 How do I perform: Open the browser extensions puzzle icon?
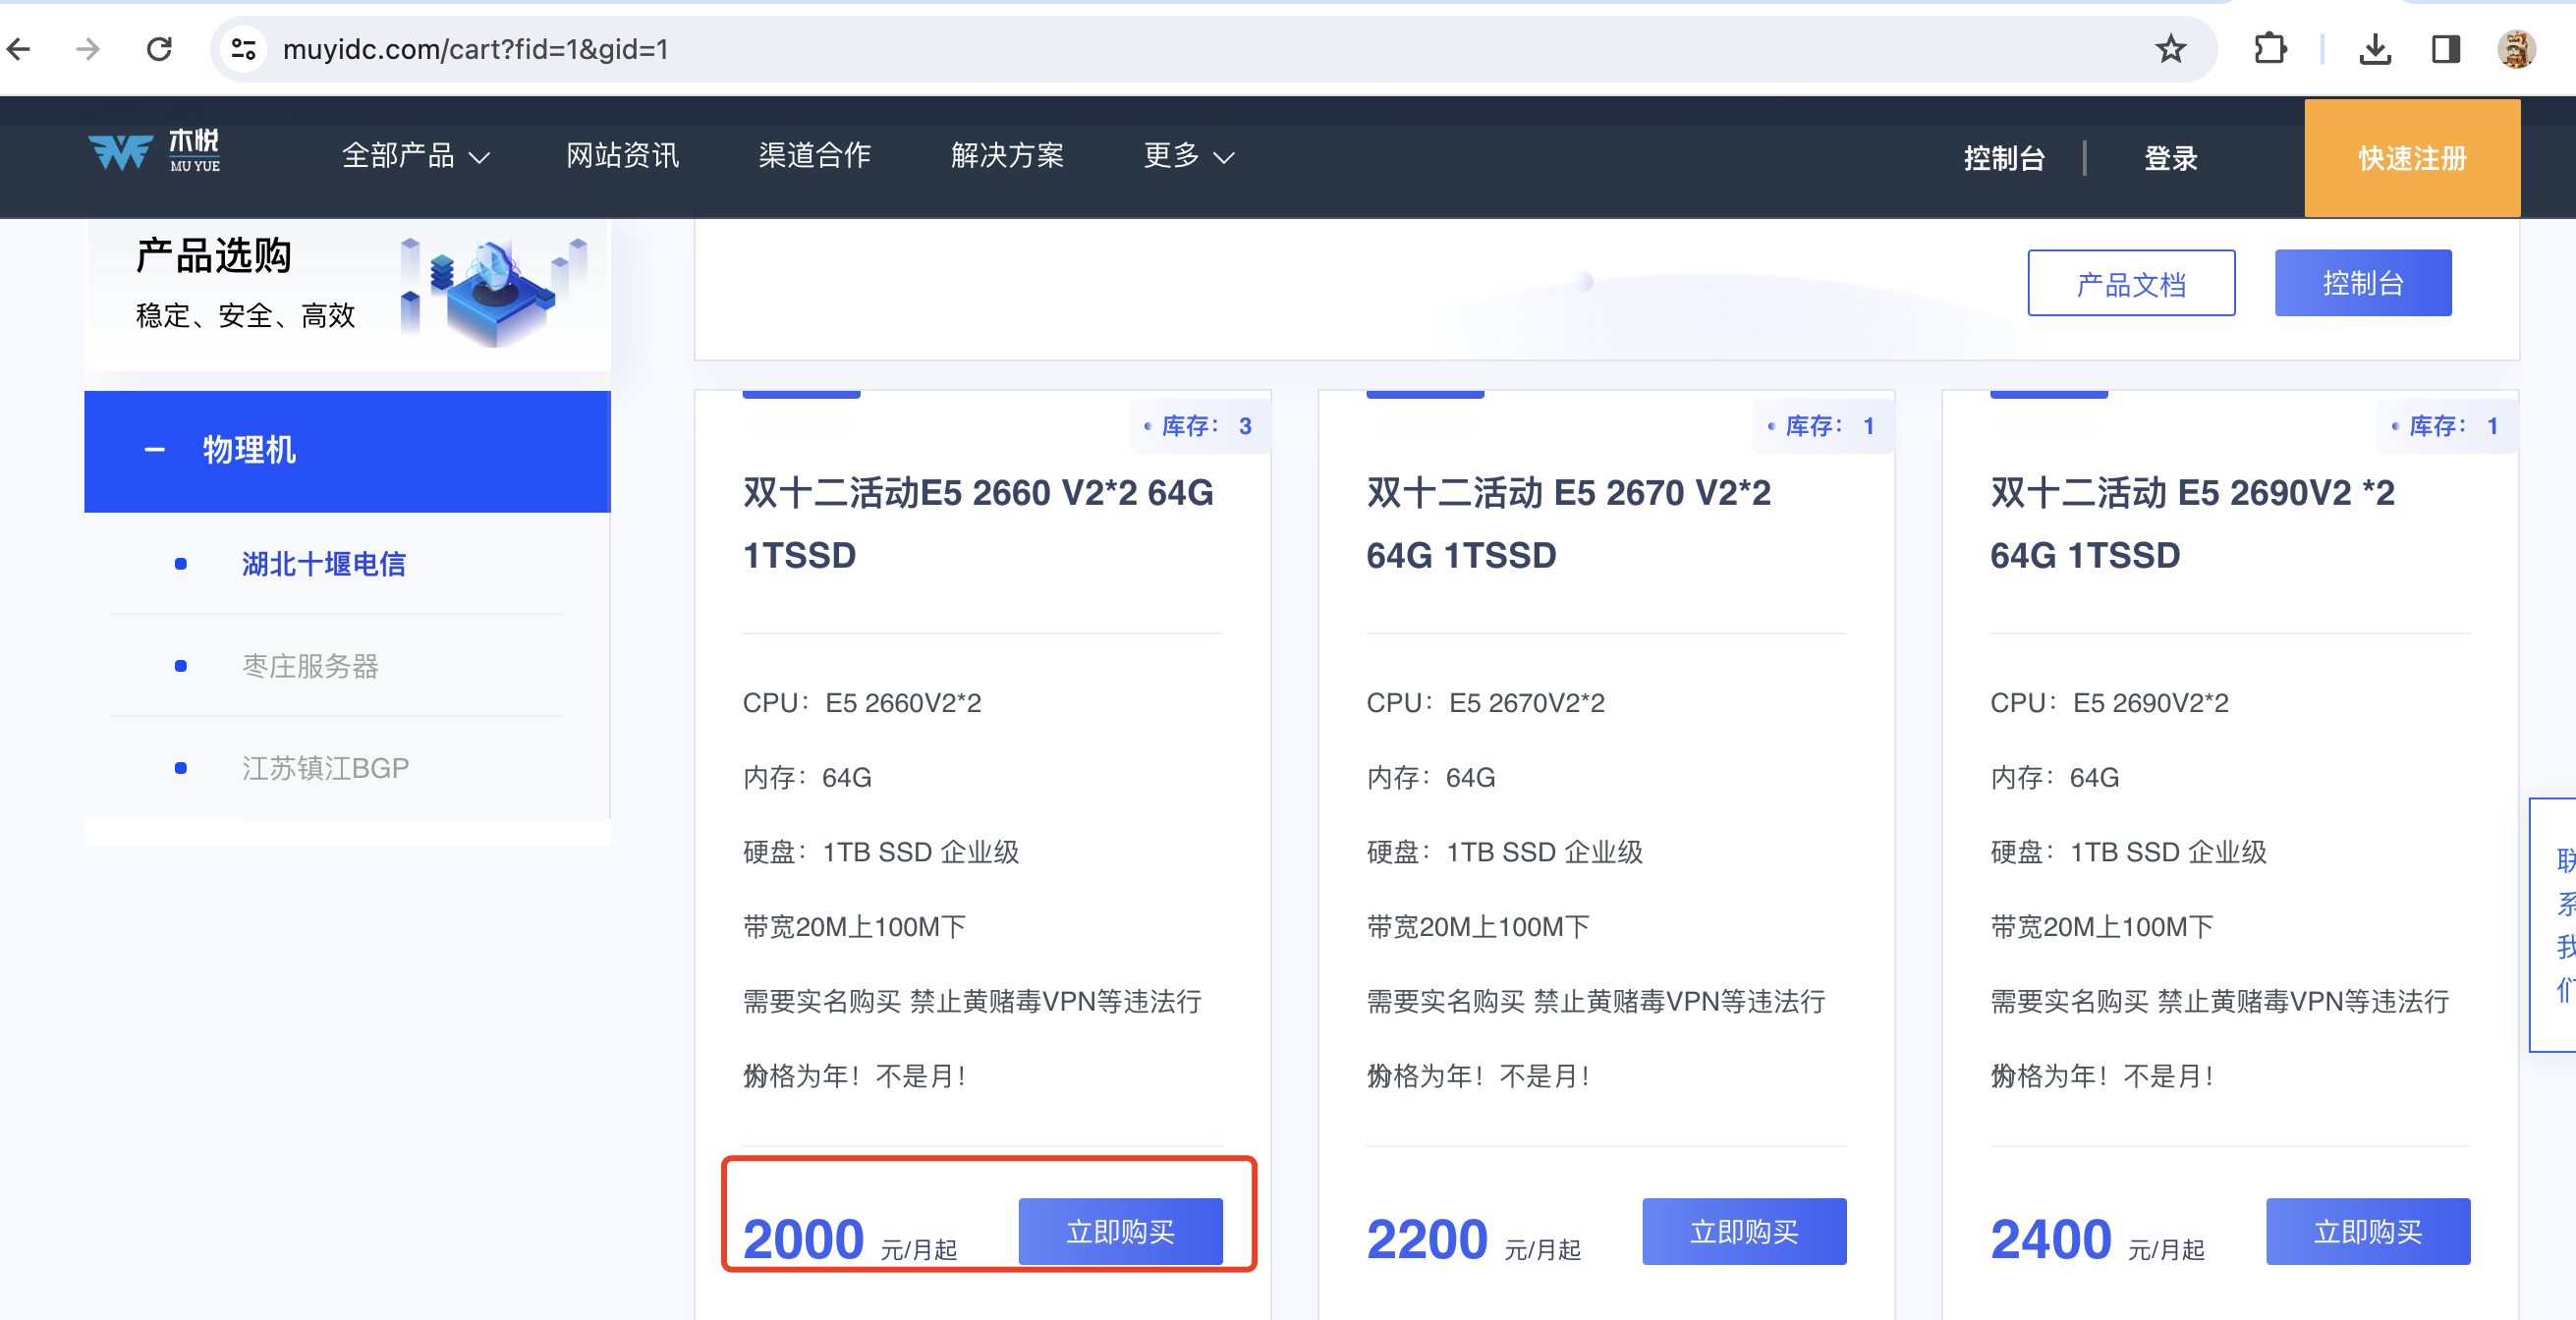coord(2269,48)
